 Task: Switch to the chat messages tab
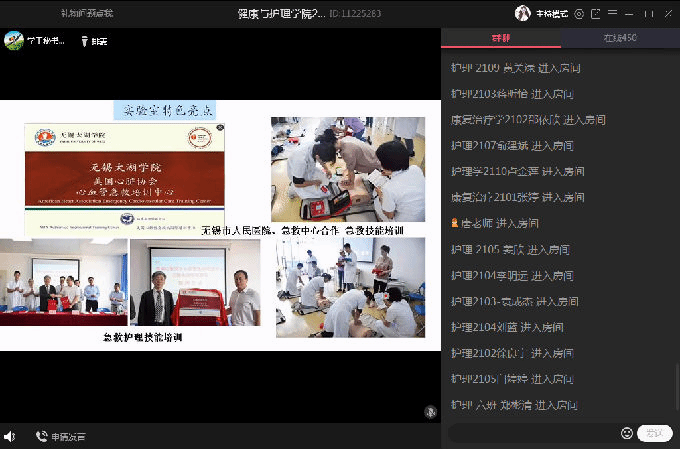(500, 38)
